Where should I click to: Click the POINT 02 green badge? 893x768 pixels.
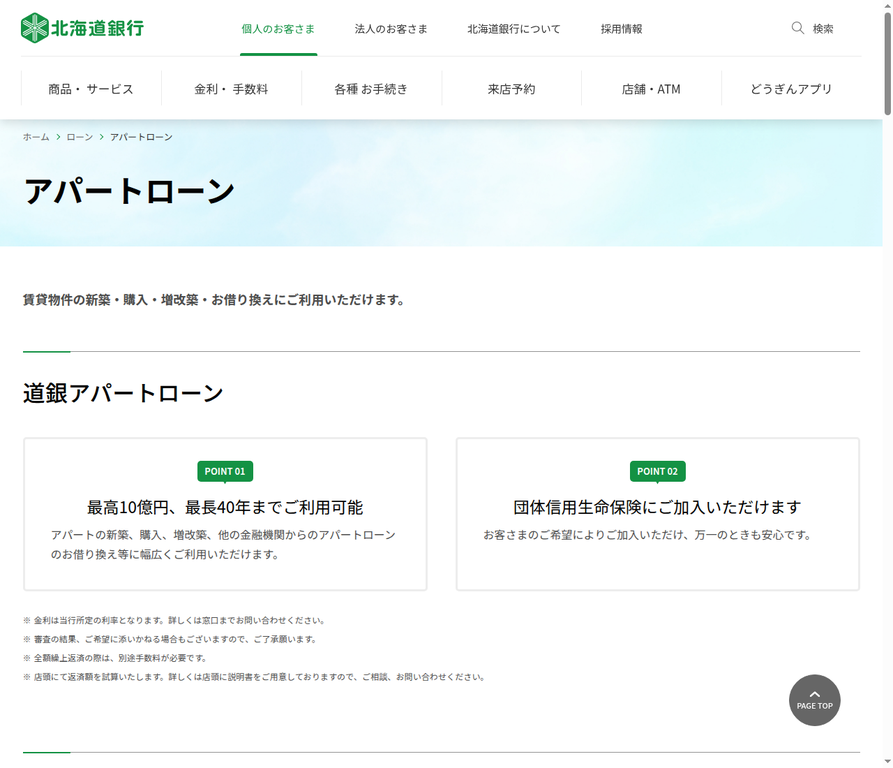pyautogui.click(x=657, y=471)
